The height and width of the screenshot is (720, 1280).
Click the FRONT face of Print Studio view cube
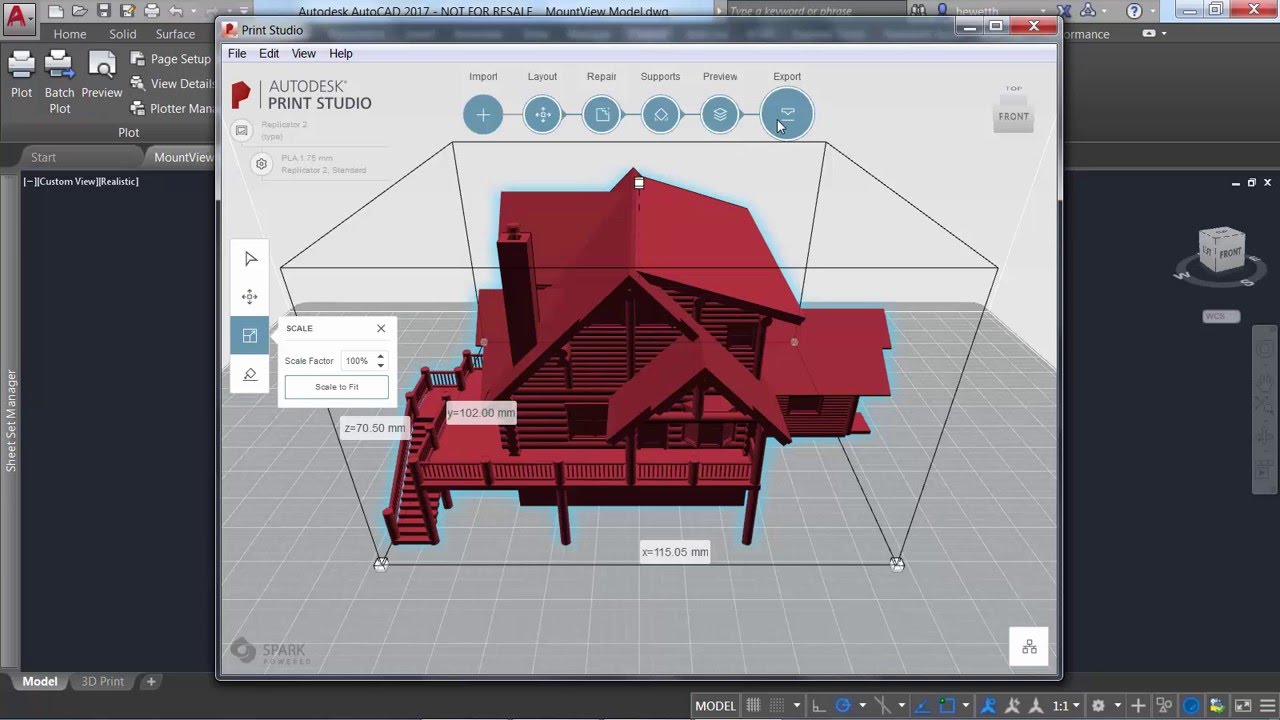pos(1013,116)
